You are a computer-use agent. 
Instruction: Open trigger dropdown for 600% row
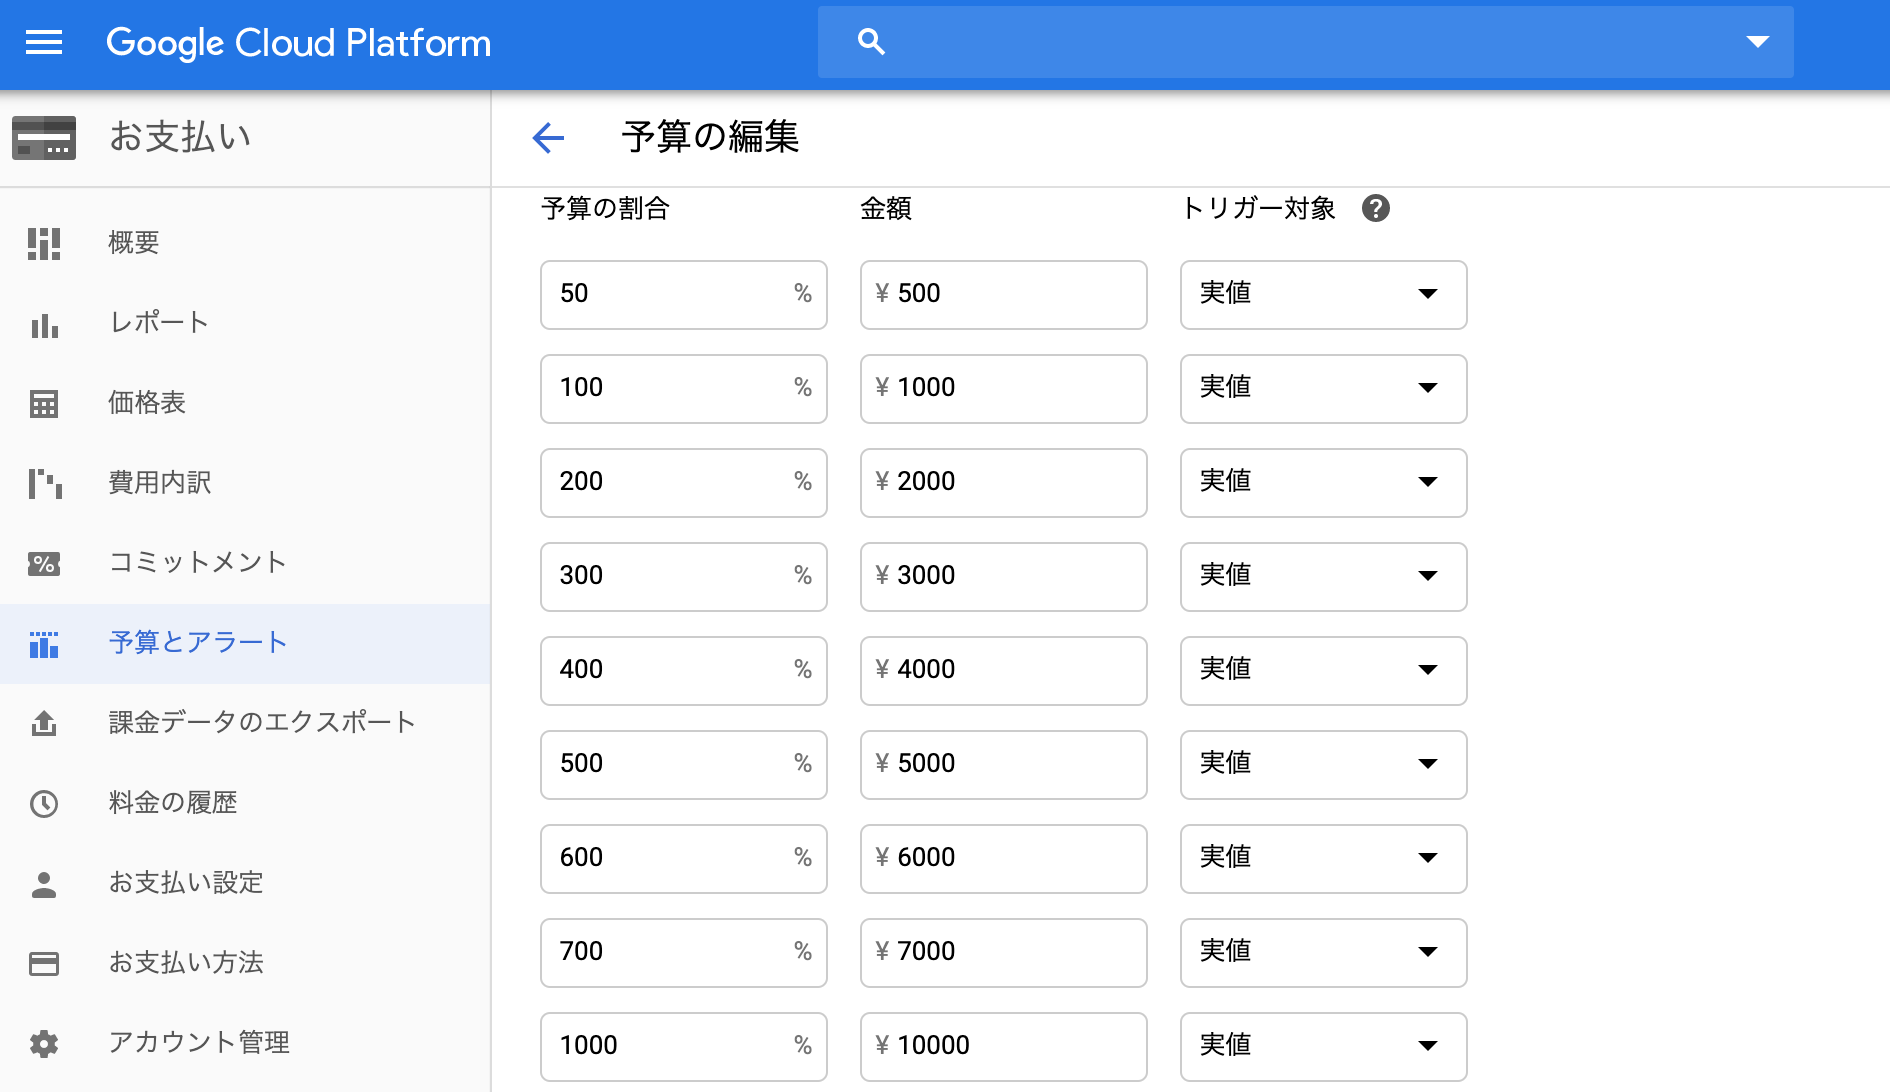coord(1323,859)
